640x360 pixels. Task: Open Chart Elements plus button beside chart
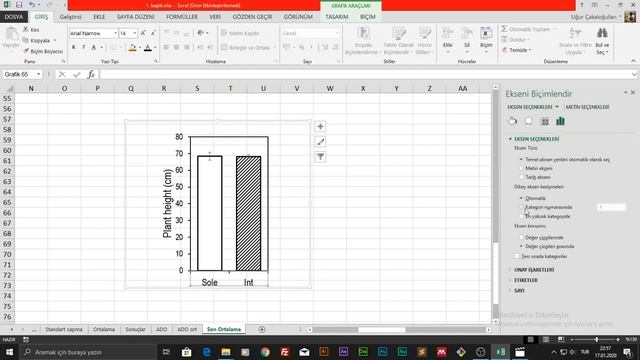click(320, 127)
